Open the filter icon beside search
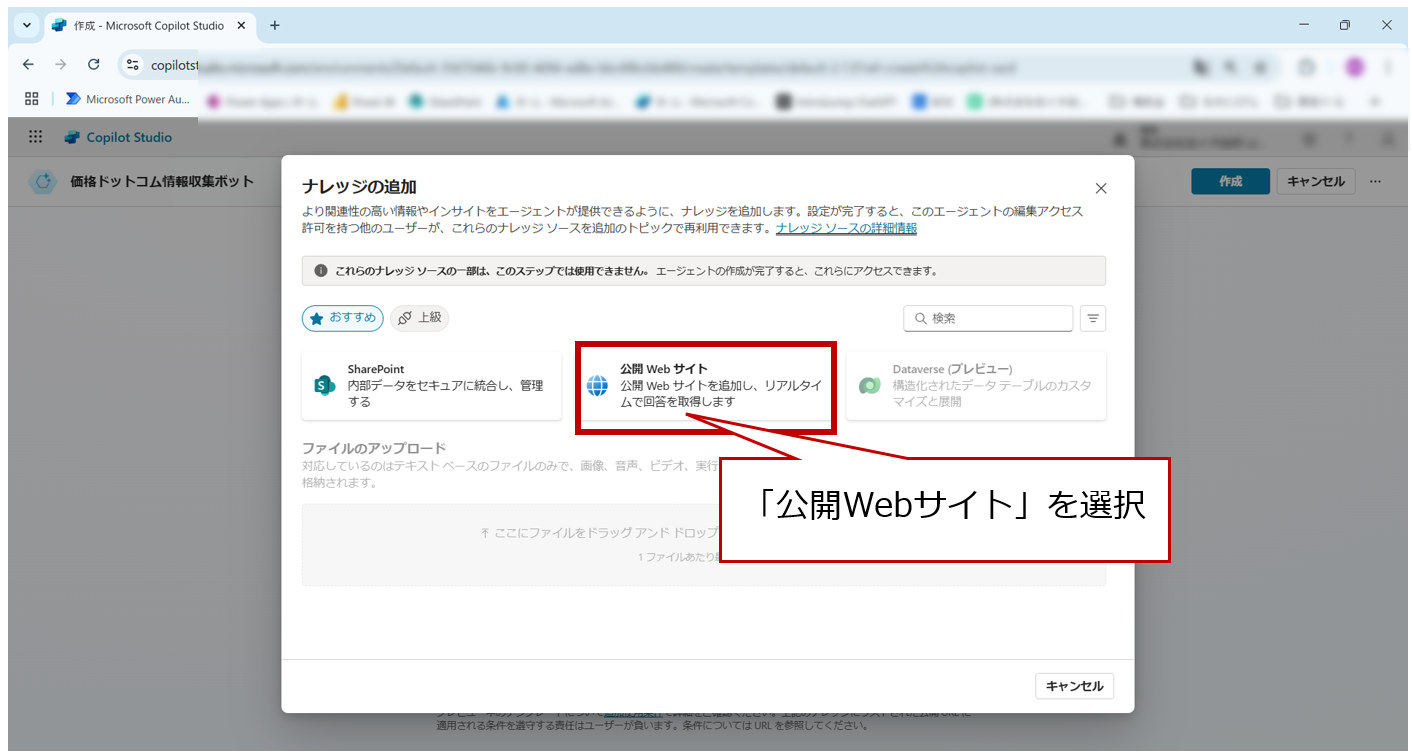1412x755 pixels. (1093, 319)
